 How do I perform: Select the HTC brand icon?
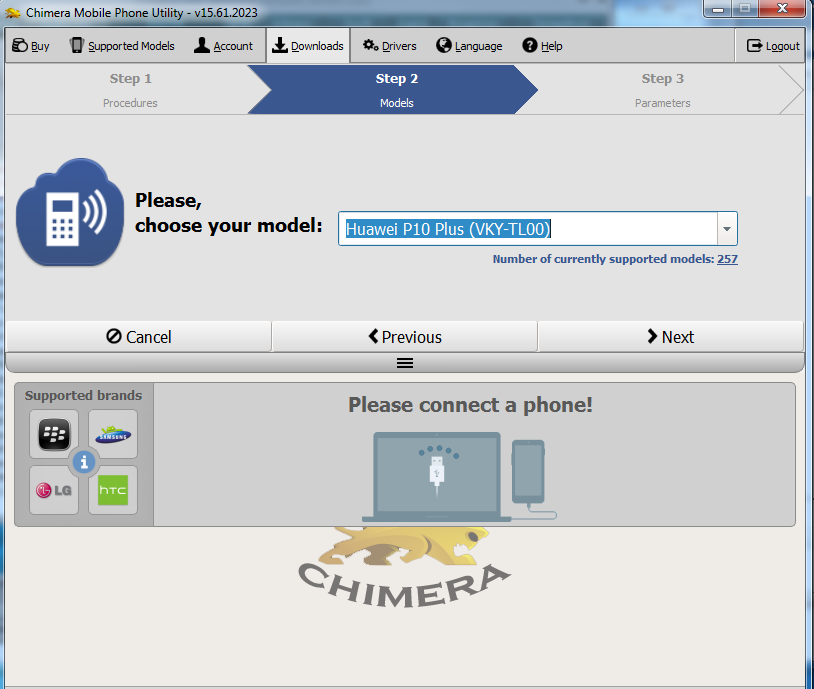113,490
